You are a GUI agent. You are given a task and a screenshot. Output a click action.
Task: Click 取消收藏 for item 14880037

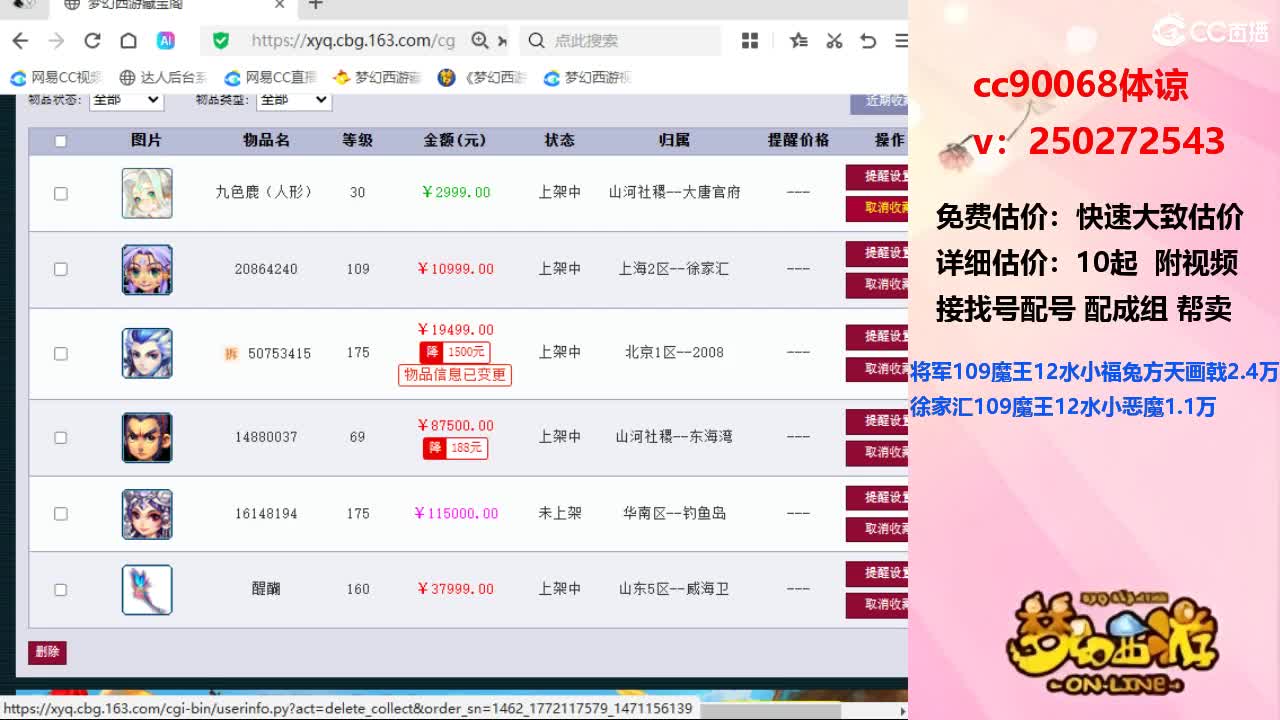(x=877, y=453)
